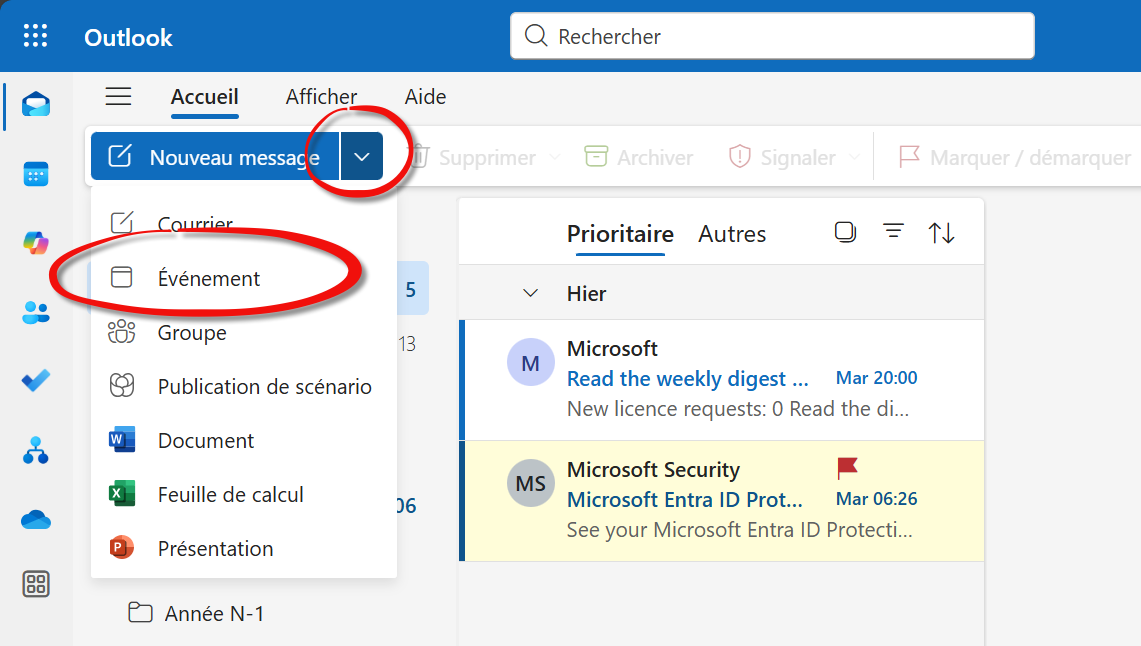Toggle the red flag on Microsoft Security email
This screenshot has width=1141, height=646.
pos(847,468)
